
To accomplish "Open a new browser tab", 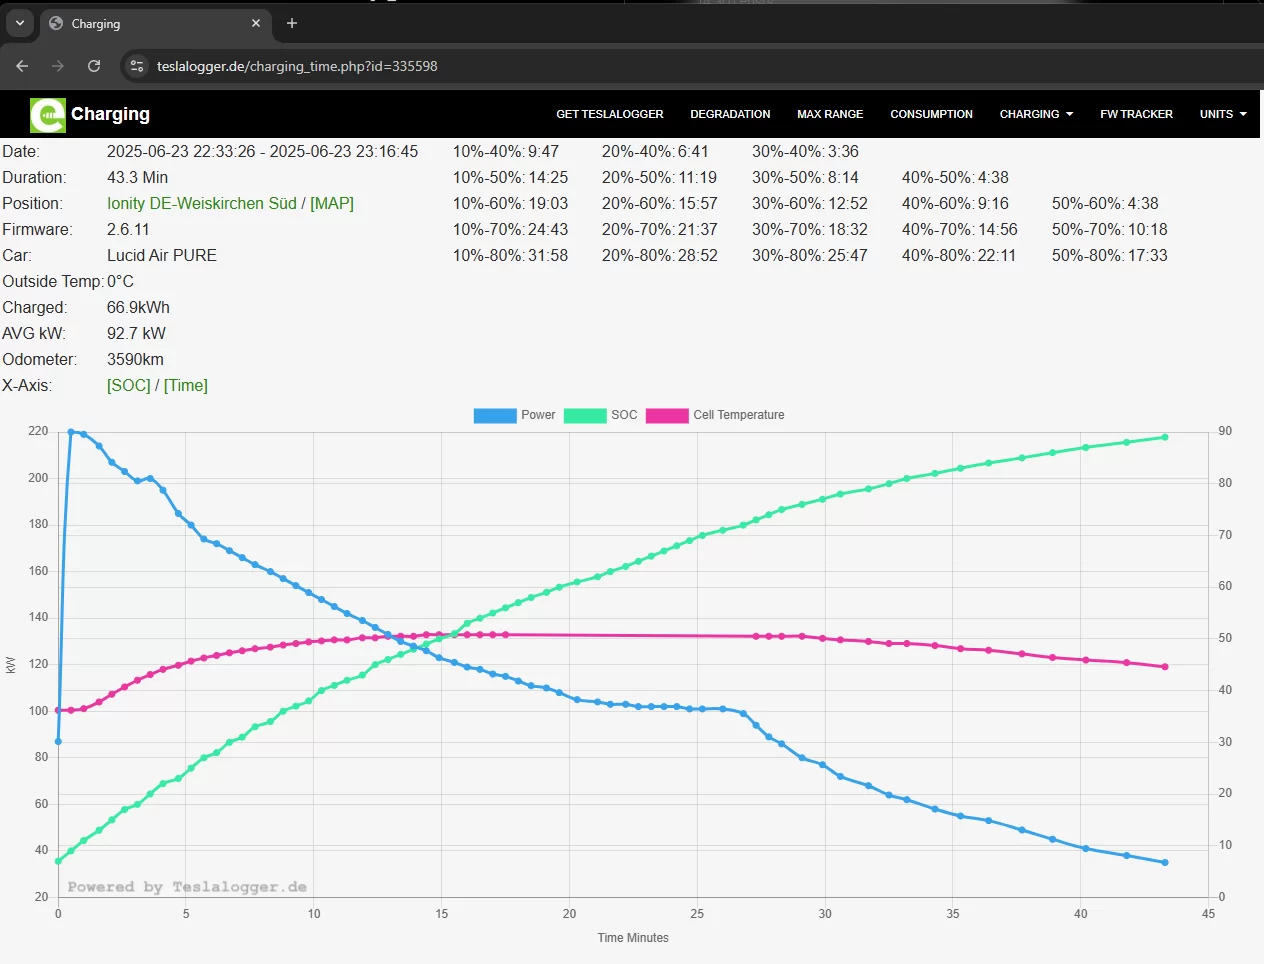I will point(292,23).
